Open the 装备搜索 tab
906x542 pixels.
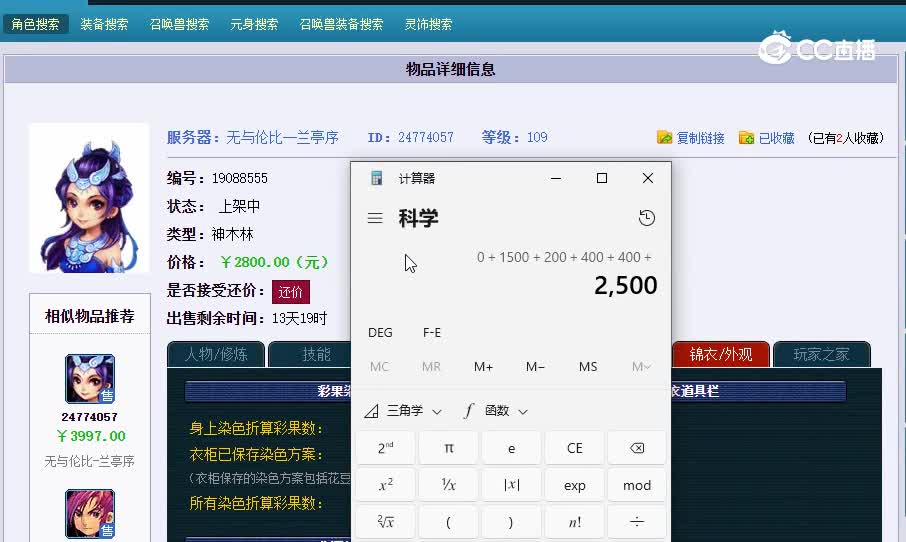coord(104,24)
